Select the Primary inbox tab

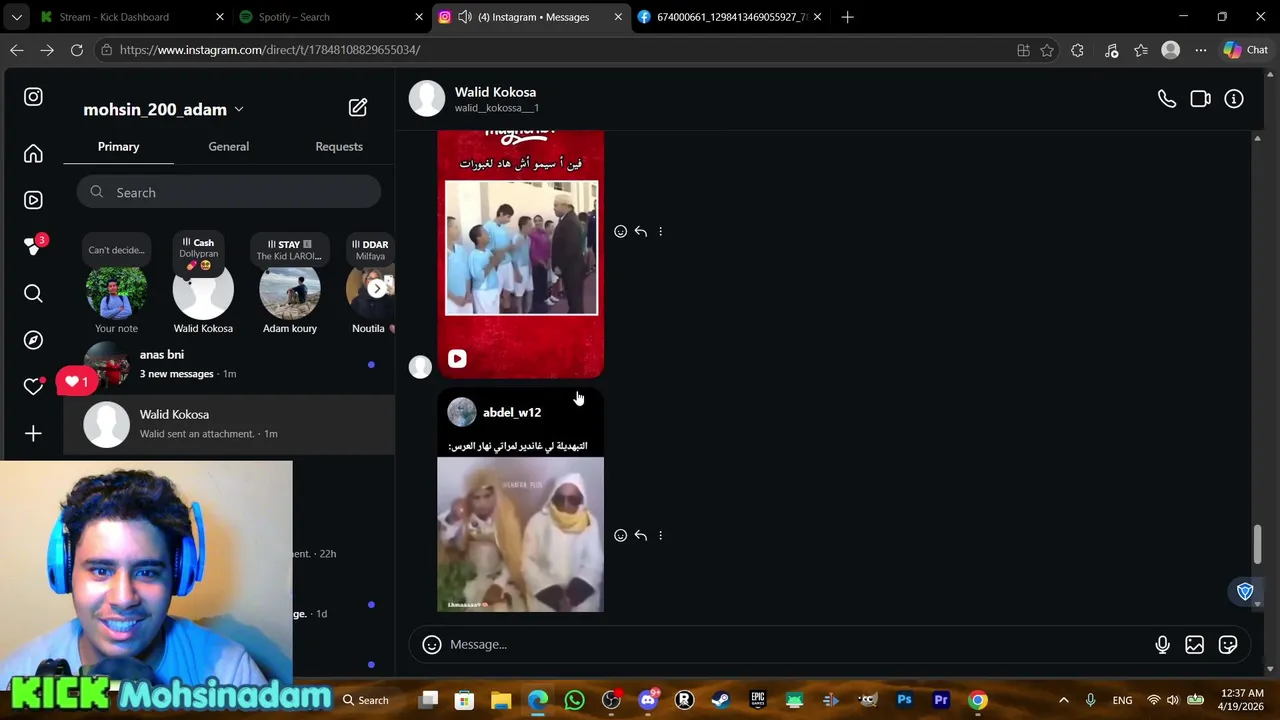click(118, 146)
